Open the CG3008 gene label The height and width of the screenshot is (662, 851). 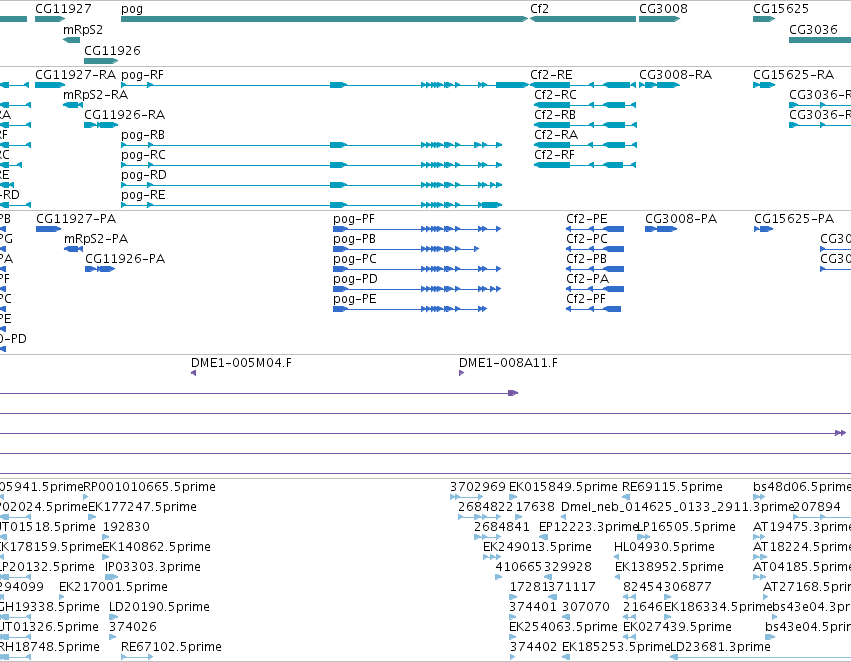(663, 9)
